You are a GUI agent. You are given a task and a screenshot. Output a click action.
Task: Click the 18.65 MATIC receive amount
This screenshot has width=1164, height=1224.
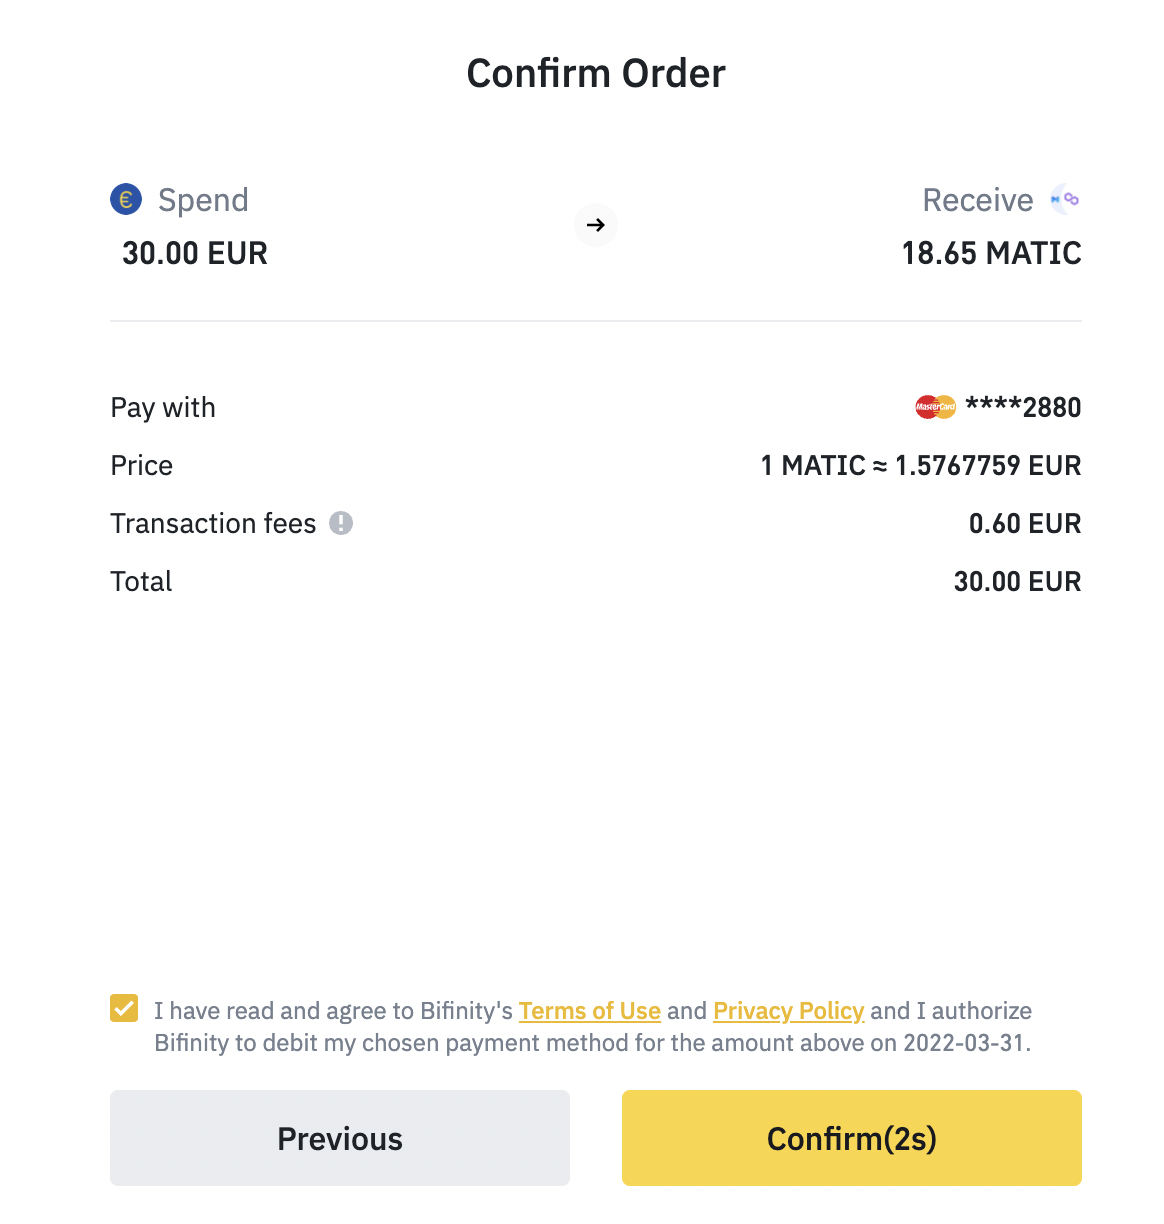[991, 253]
